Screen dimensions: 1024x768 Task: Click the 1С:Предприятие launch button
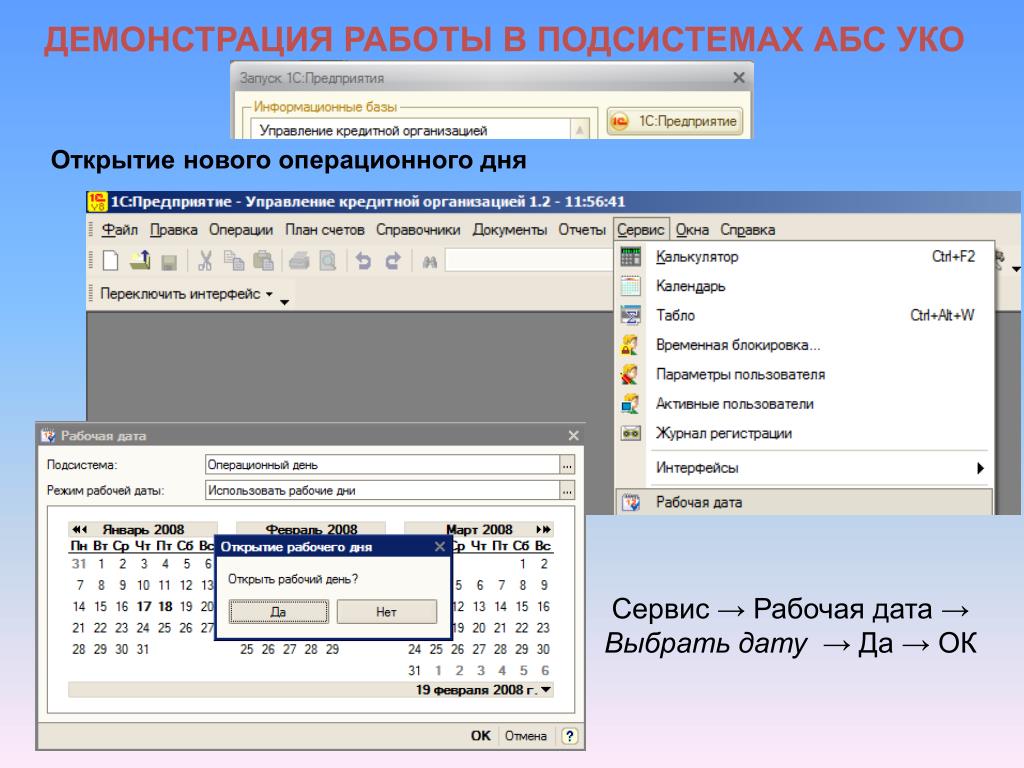675,121
